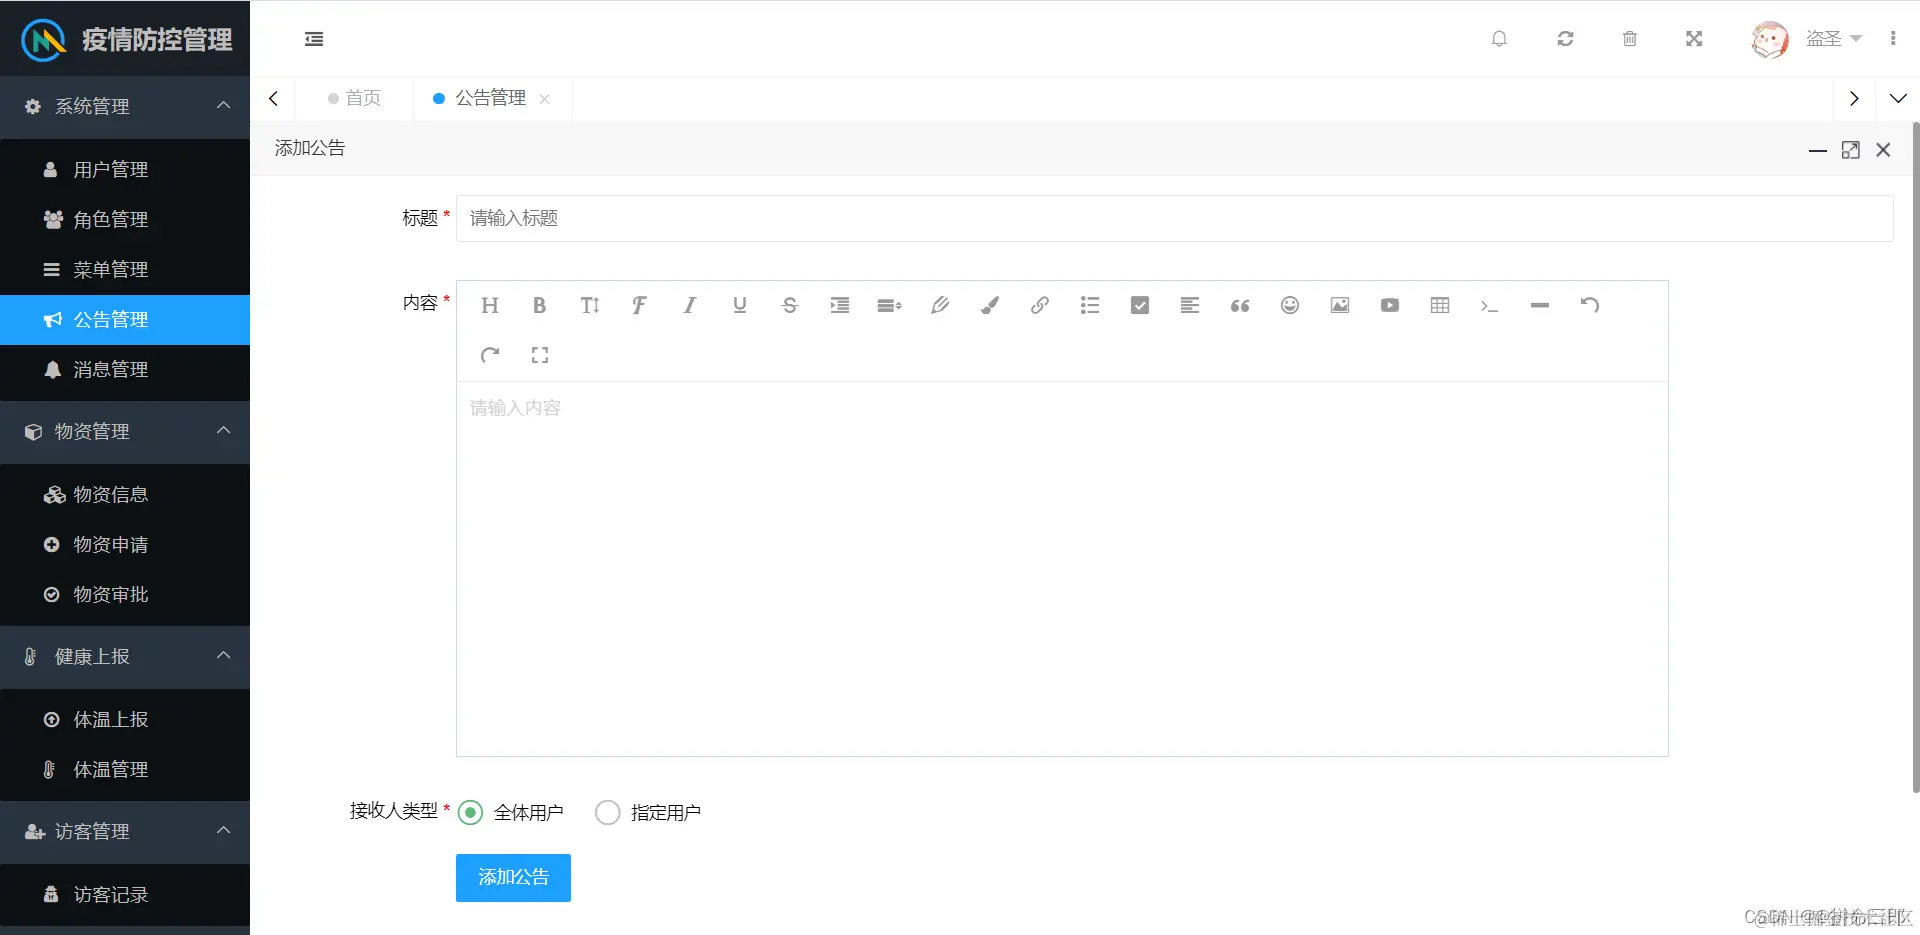Apply strikethrough formatting in the editor
This screenshot has height=935, width=1920.
click(789, 305)
